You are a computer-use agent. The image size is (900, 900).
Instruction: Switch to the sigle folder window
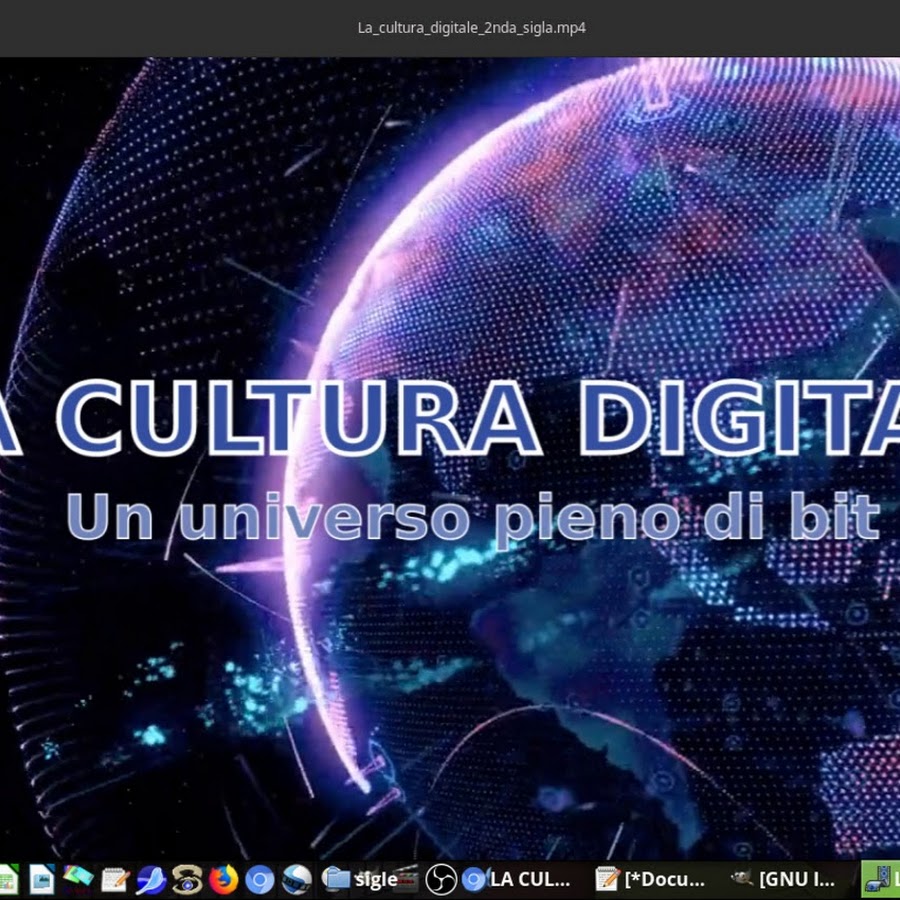[x=360, y=880]
